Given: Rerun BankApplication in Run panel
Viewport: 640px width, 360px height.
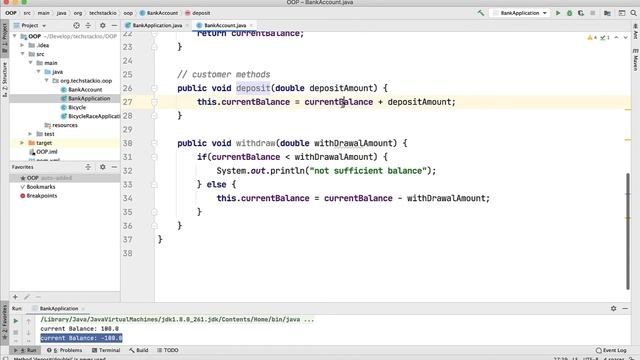Looking at the screenshot, I should (x=16, y=321).
